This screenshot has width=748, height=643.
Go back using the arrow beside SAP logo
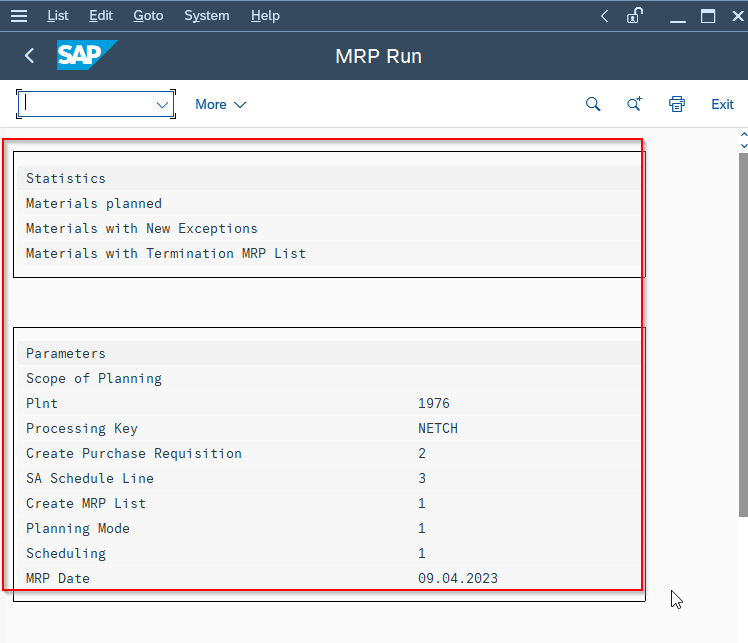tap(30, 56)
